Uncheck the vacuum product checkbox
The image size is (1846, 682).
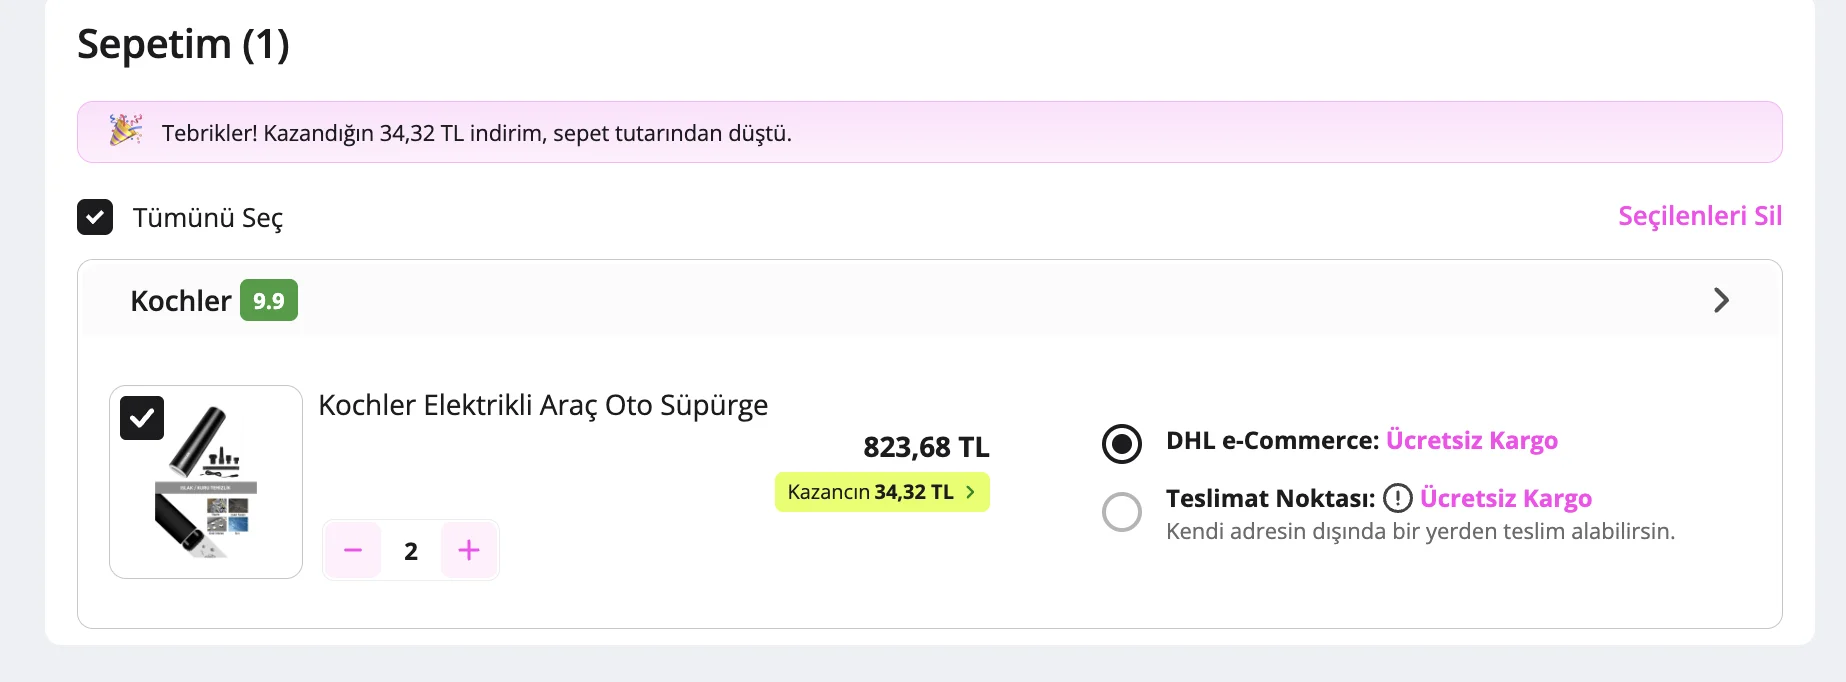tap(142, 418)
